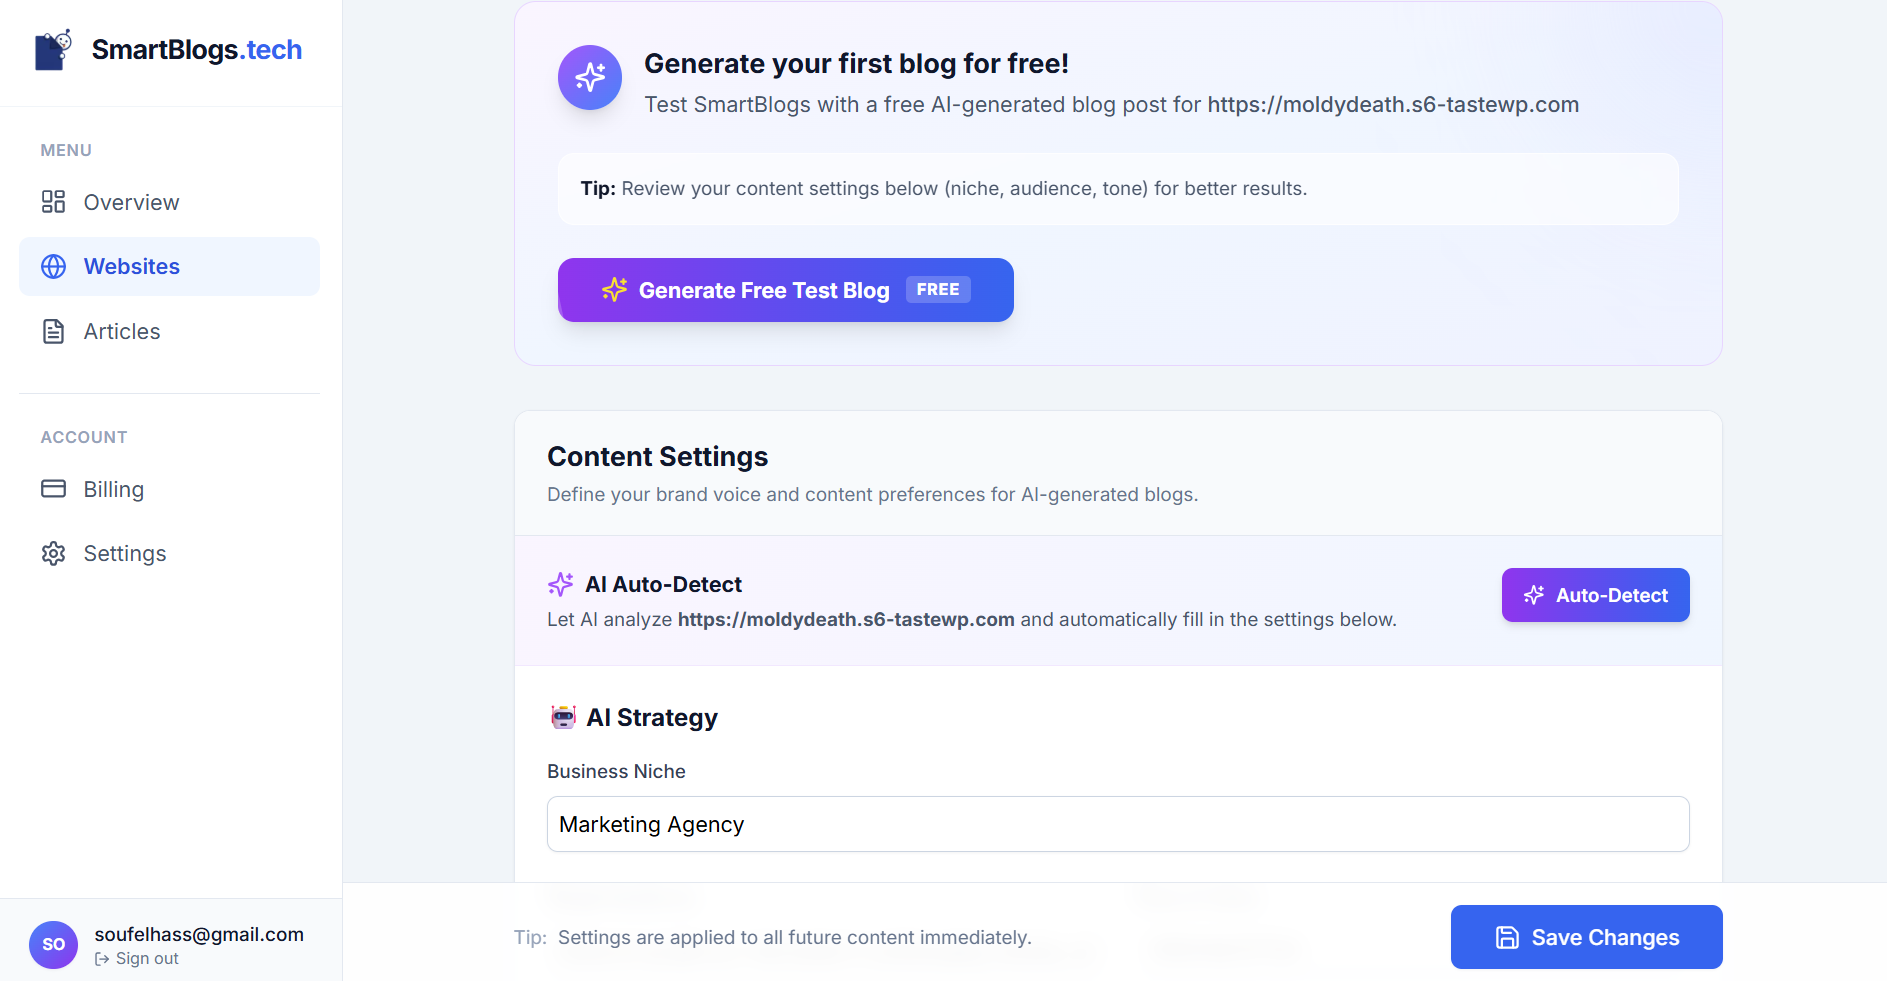Viewport: 1887px width, 981px height.
Task: Click inside the Business Niche field
Action: [1116, 824]
